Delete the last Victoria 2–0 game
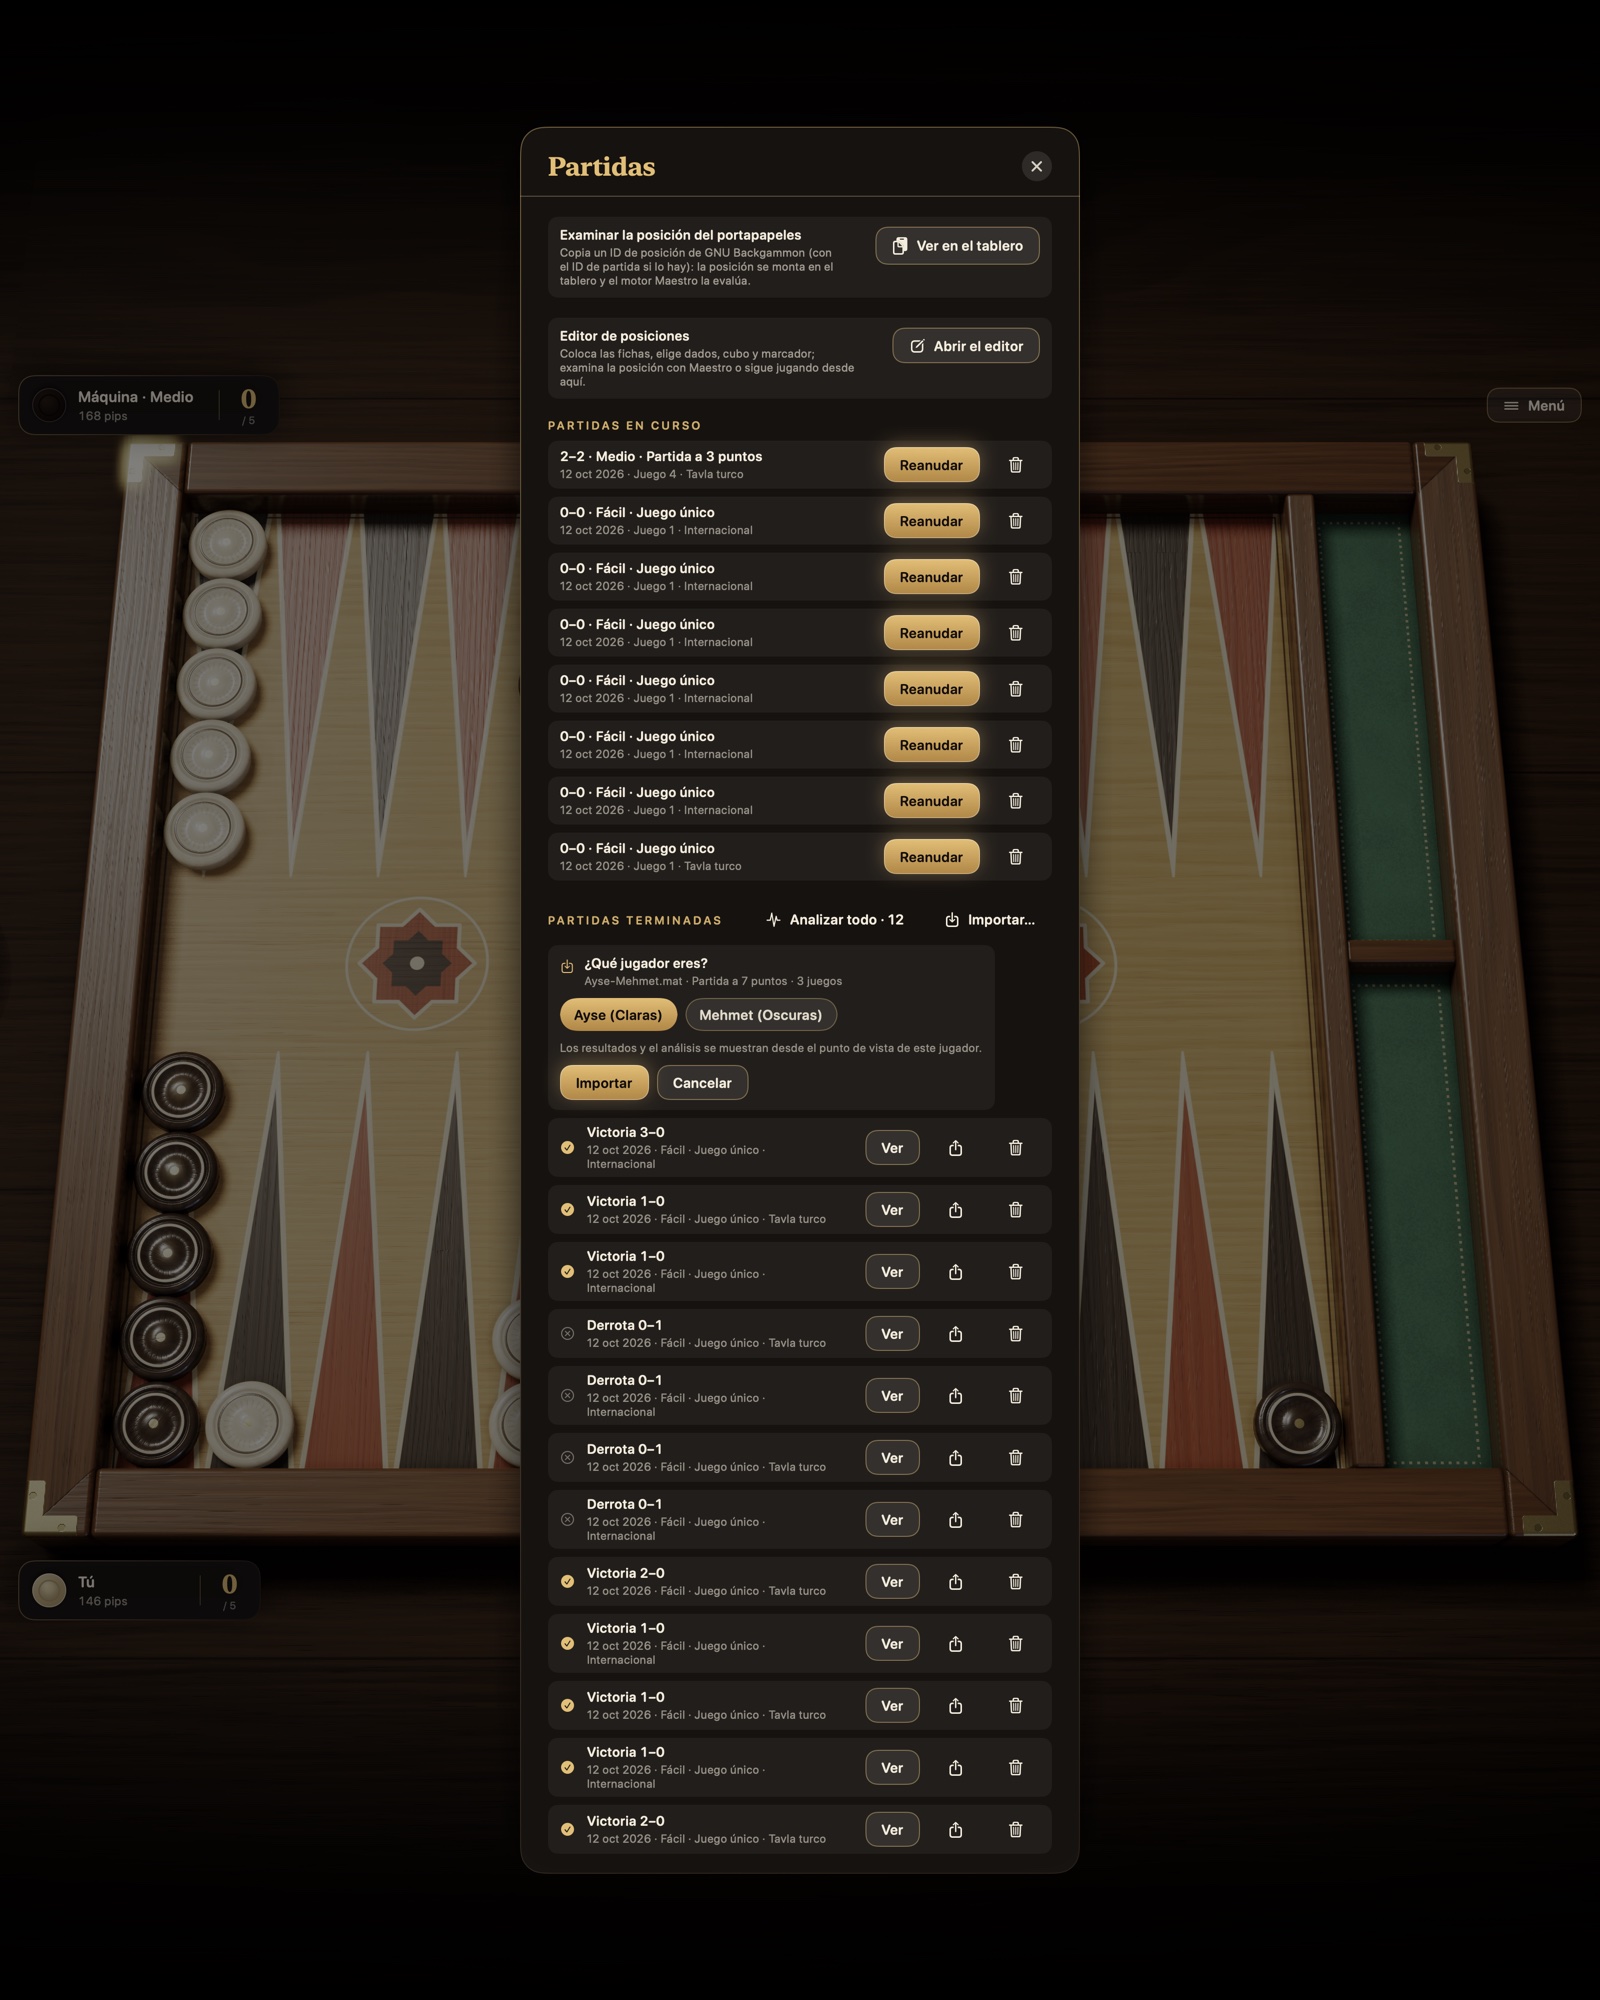Screen dimensions: 1600x2000 (x=1015, y=1830)
